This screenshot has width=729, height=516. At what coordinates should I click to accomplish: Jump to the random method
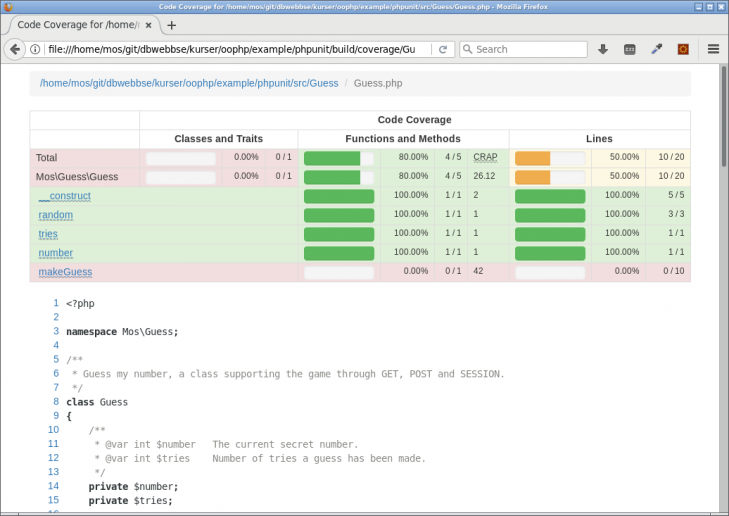[x=55, y=215]
